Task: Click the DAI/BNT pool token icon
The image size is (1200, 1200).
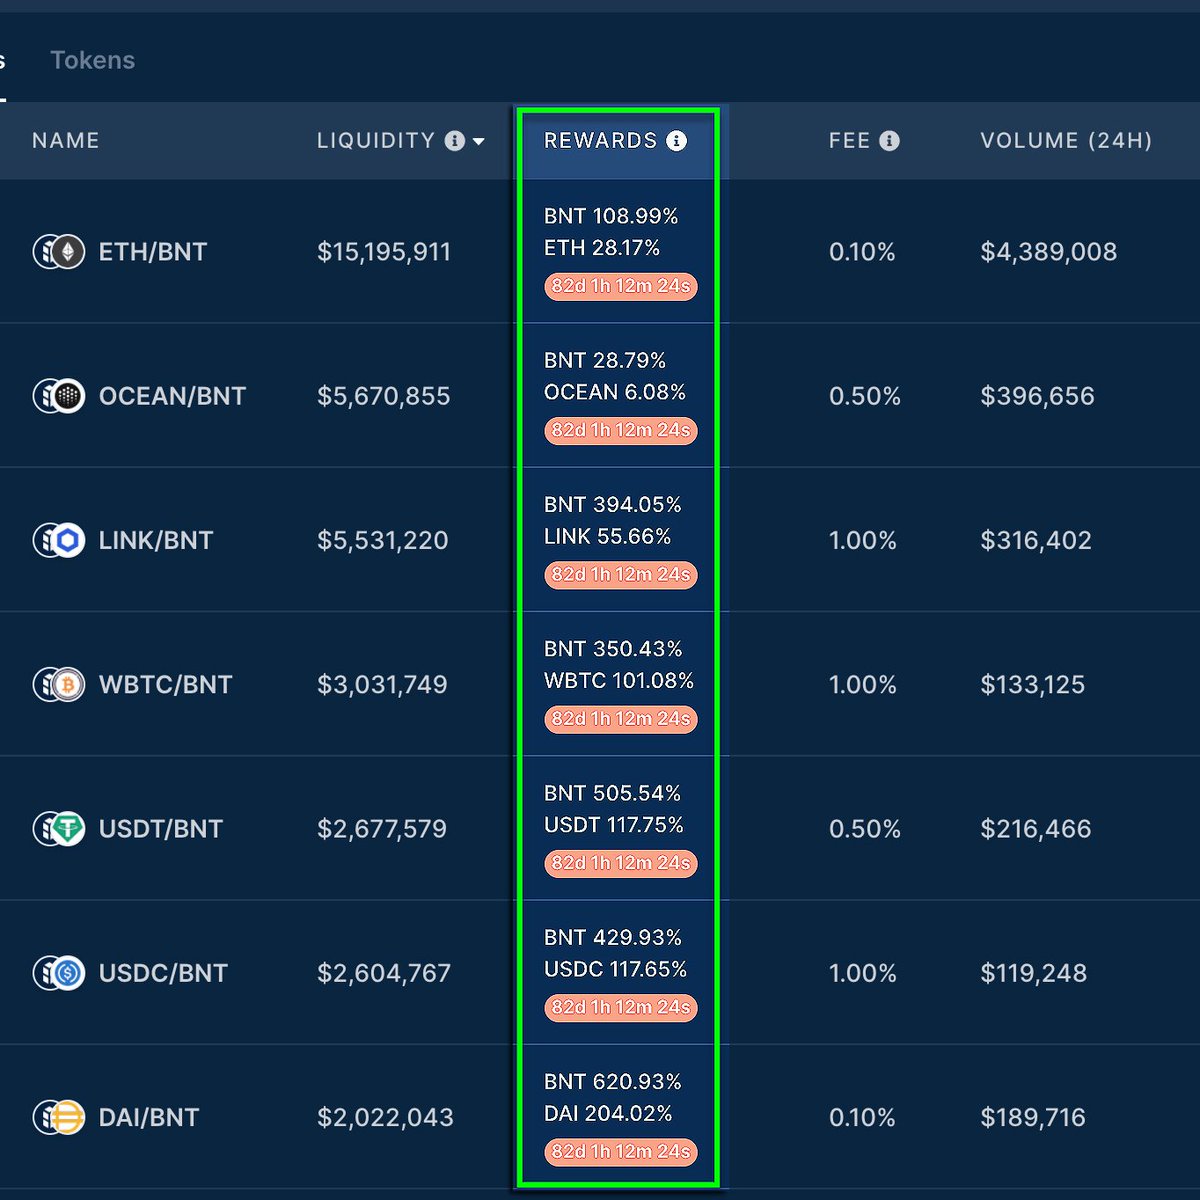Action: coord(59,1117)
